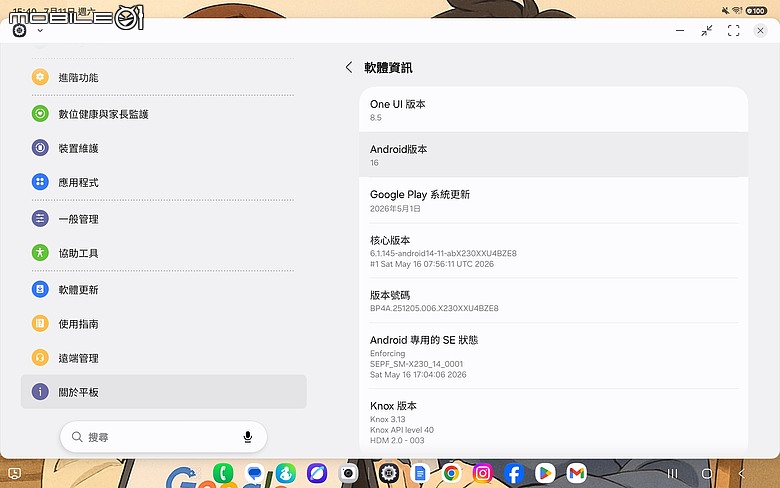Open Messages app in taskbar
This screenshot has width=780, height=488.
point(255,473)
